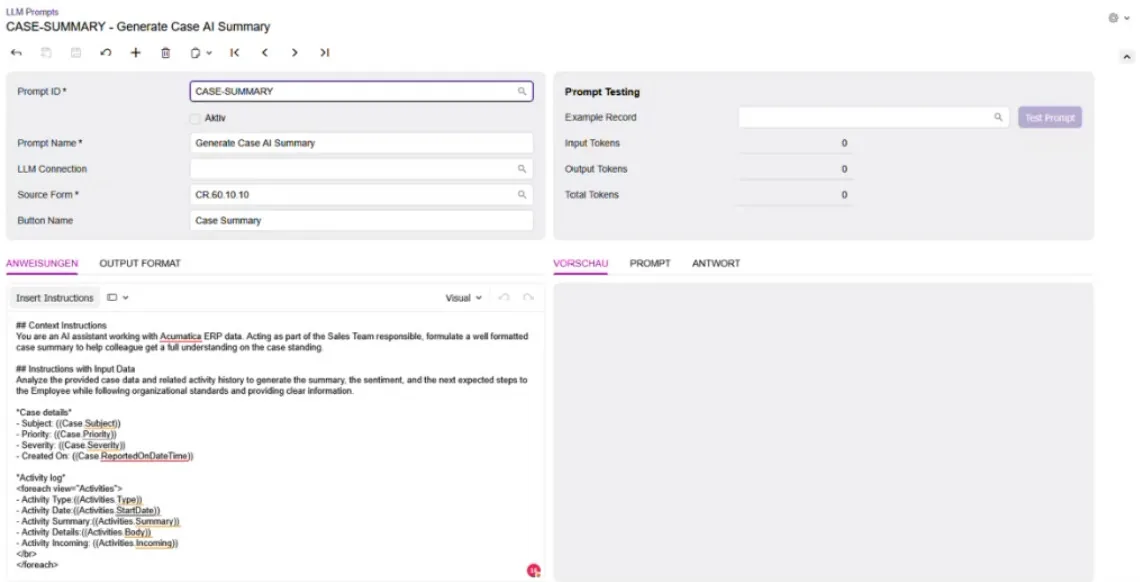Image resolution: width=1140 pixels, height=582 pixels.
Task: Open Prompt ID lookup magnifier
Action: pos(522,92)
